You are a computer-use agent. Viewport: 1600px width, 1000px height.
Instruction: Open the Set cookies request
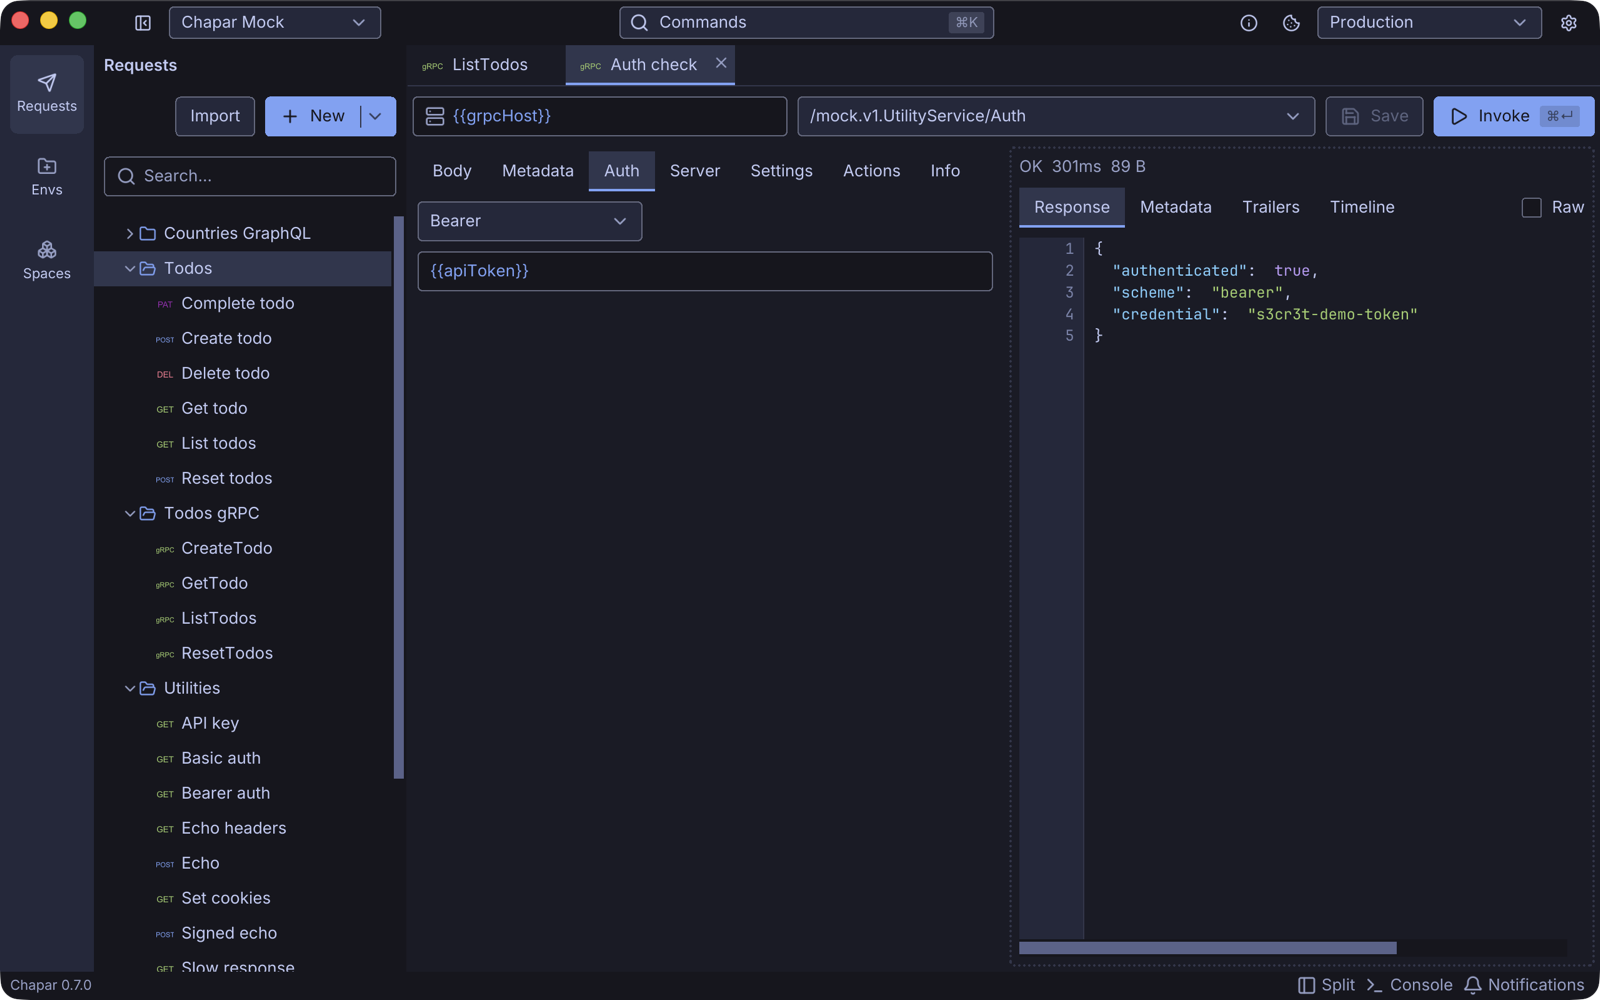[243, 898]
